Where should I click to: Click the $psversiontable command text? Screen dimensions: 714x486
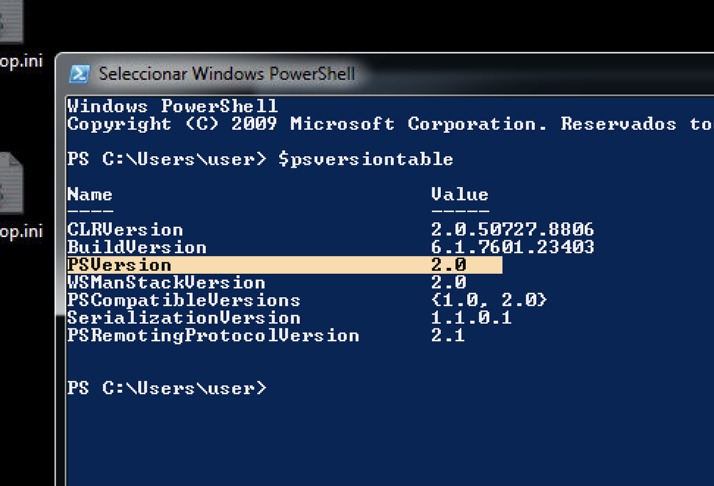pyautogui.click(x=365, y=159)
